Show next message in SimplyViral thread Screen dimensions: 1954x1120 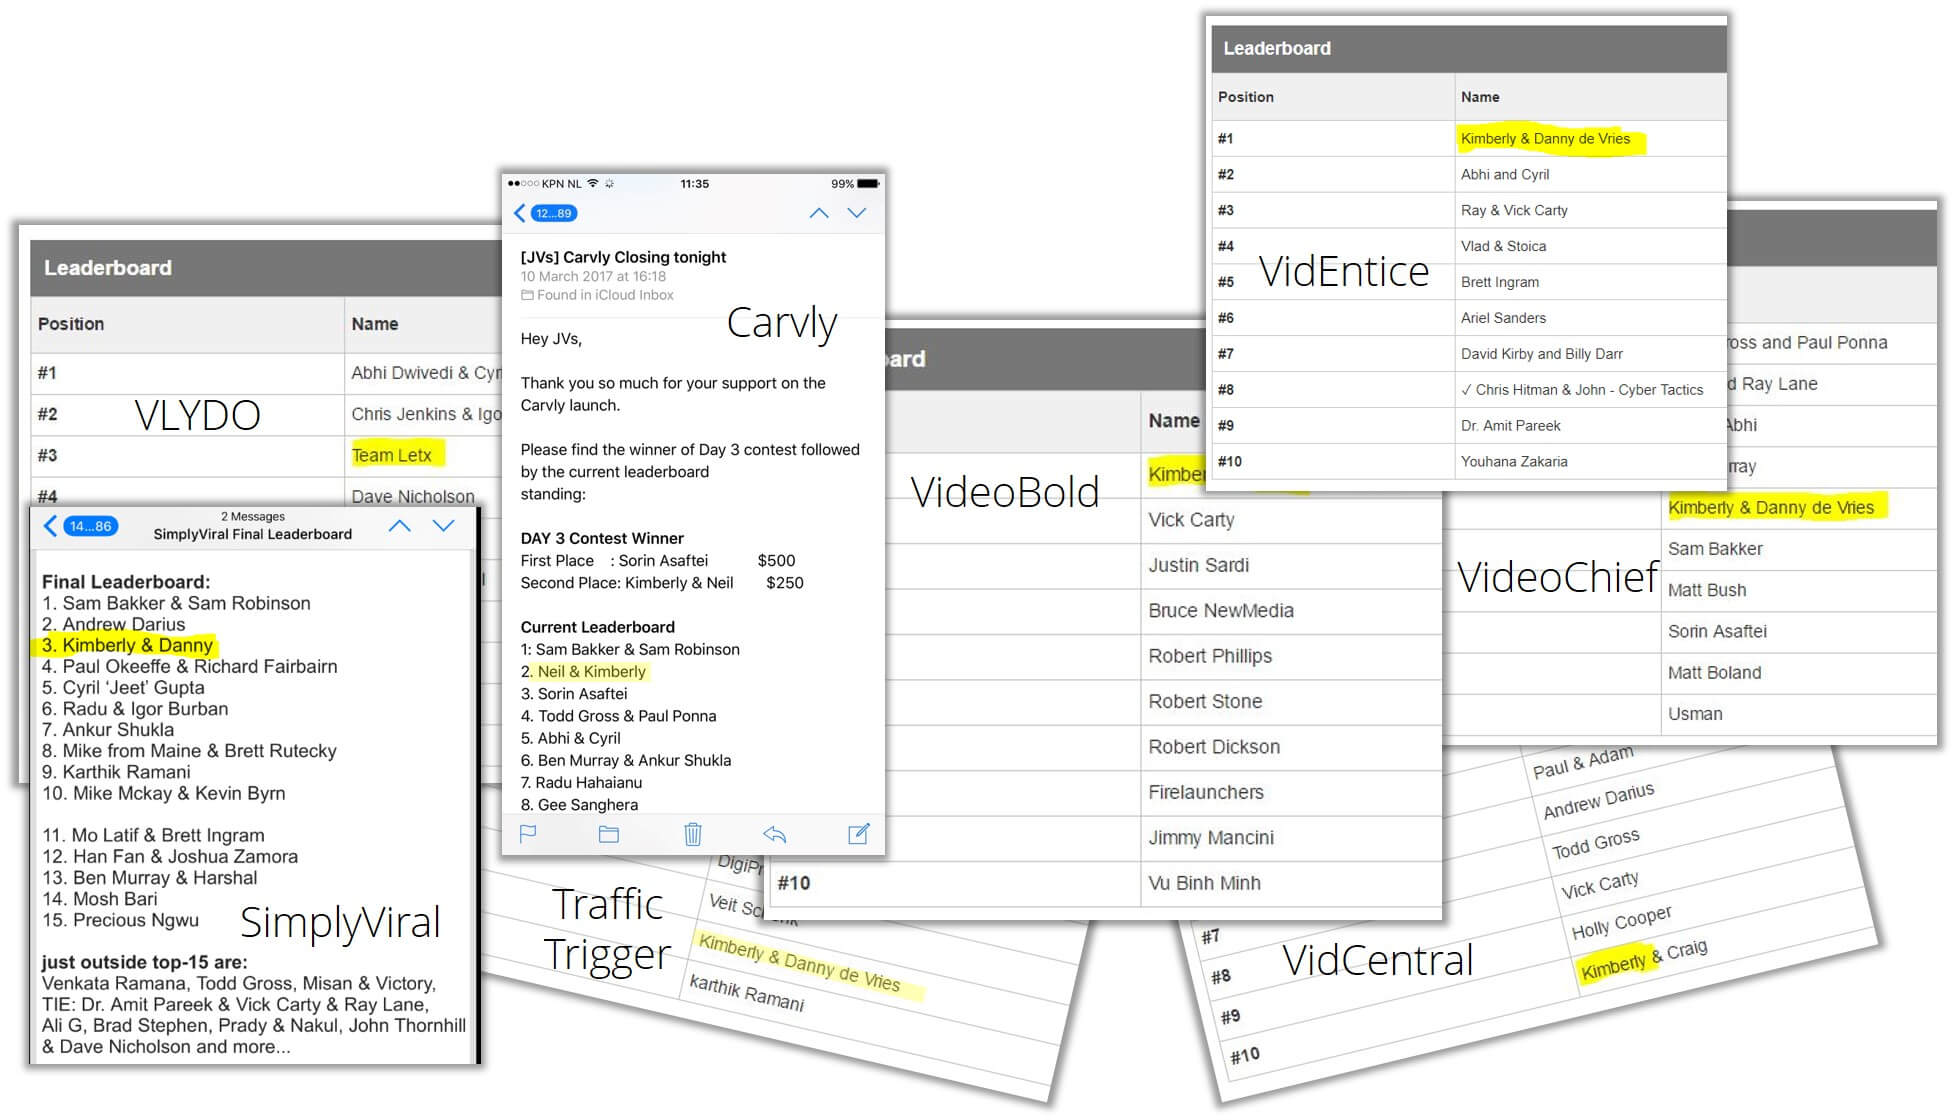point(444,526)
